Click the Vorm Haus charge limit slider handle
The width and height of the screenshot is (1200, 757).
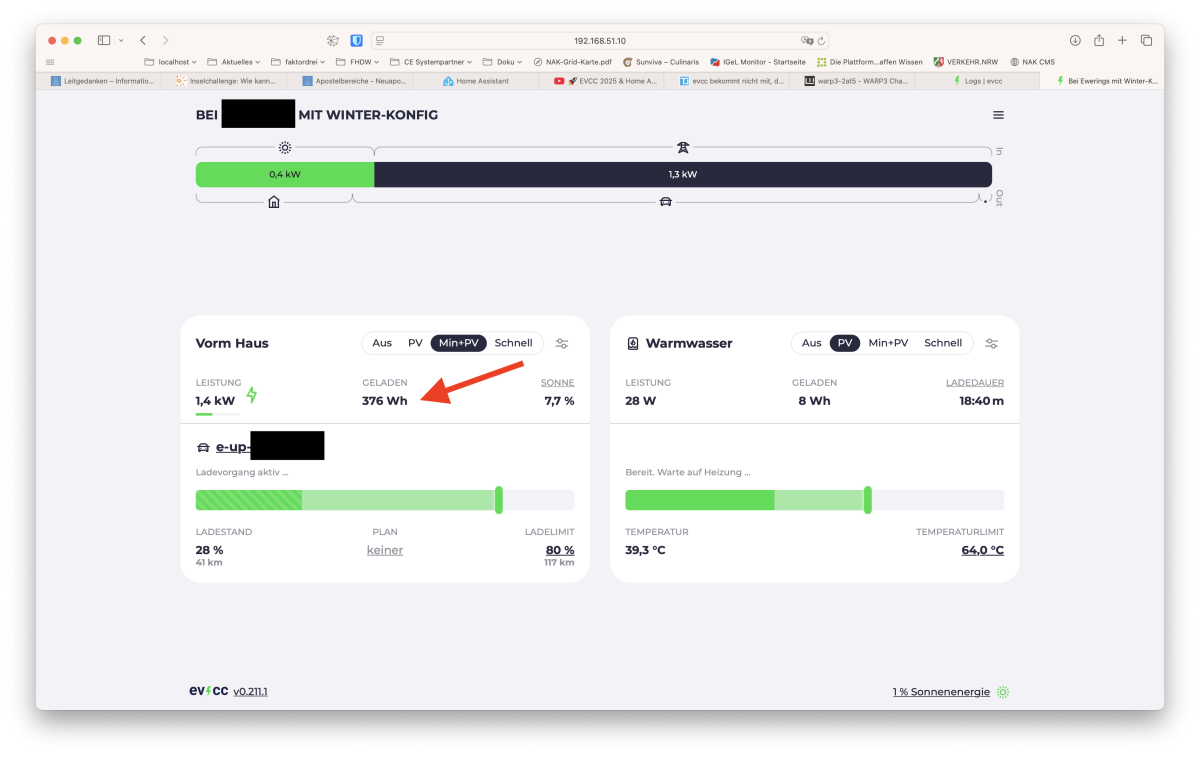(499, 500)
